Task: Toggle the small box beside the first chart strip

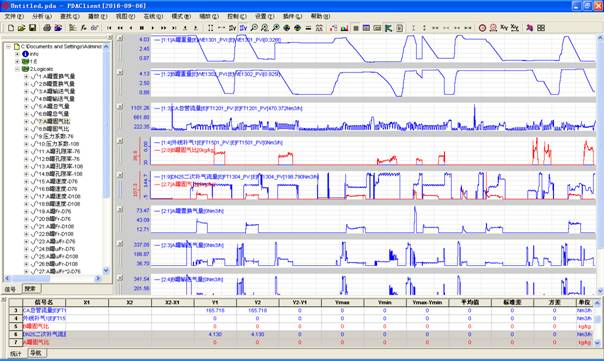Action: [120, 38]
